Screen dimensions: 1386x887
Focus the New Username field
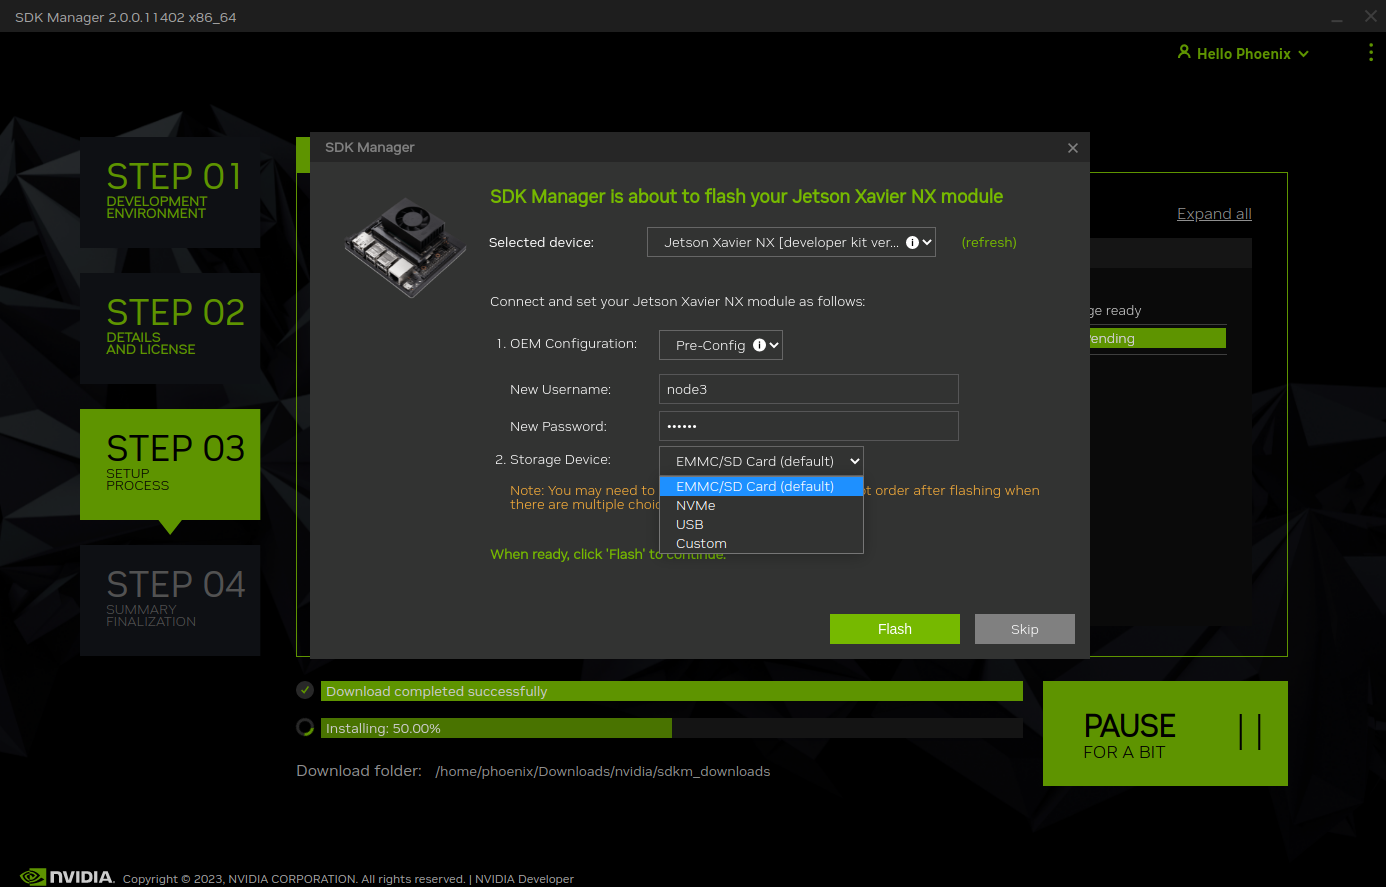pyautogui.click(x=809, y=389)
